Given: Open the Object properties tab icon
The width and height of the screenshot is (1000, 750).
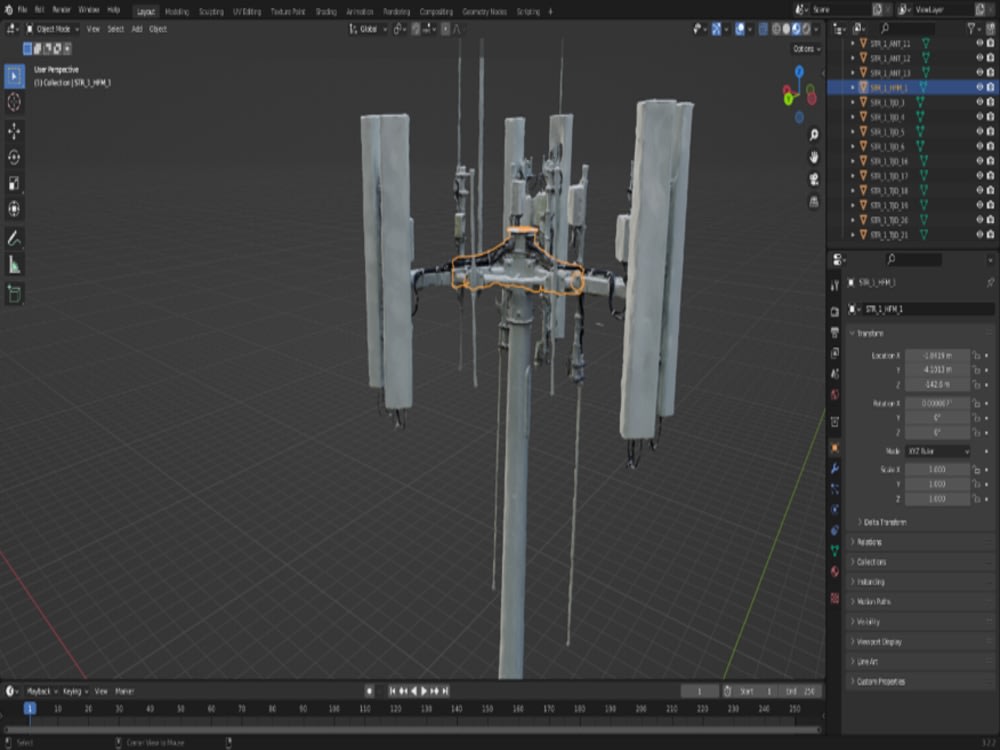Looking at the screenshot, I should coord(835,448).
